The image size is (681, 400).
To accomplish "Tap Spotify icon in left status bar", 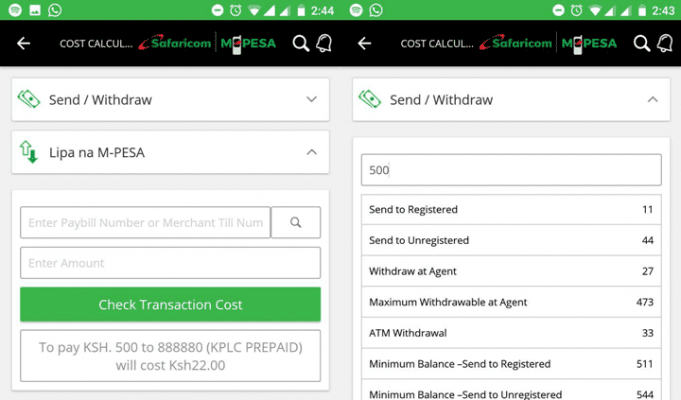I will [15, 10].
